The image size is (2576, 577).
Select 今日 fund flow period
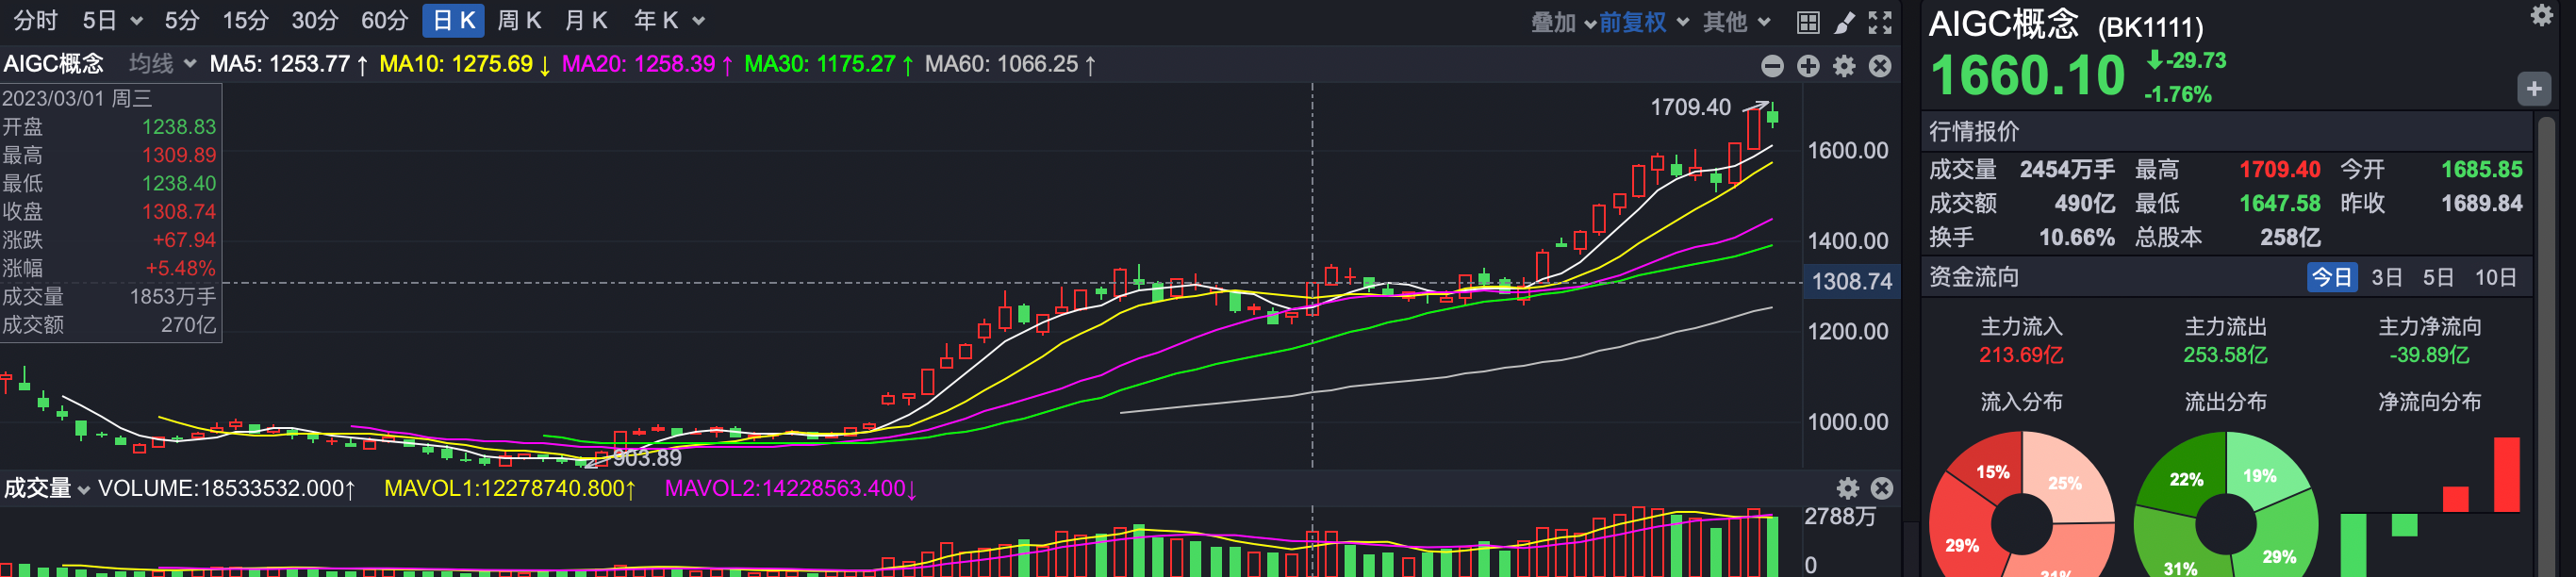coord(2332,277)
